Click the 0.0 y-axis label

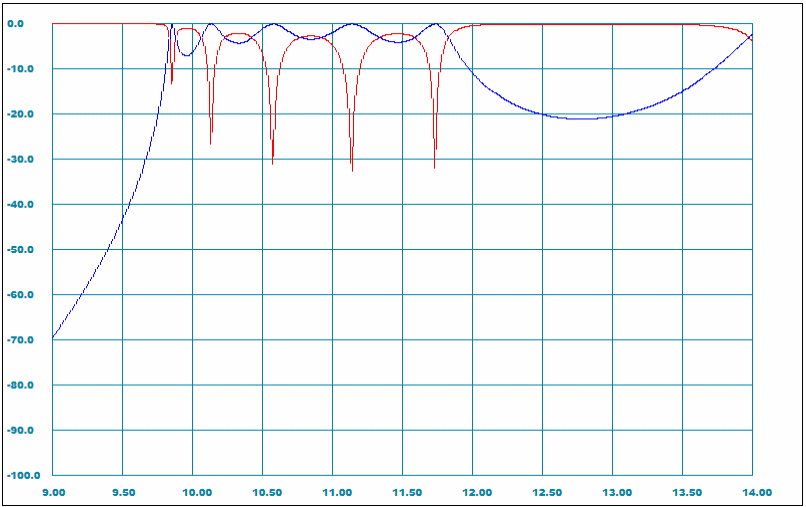[x=24, y=23]
